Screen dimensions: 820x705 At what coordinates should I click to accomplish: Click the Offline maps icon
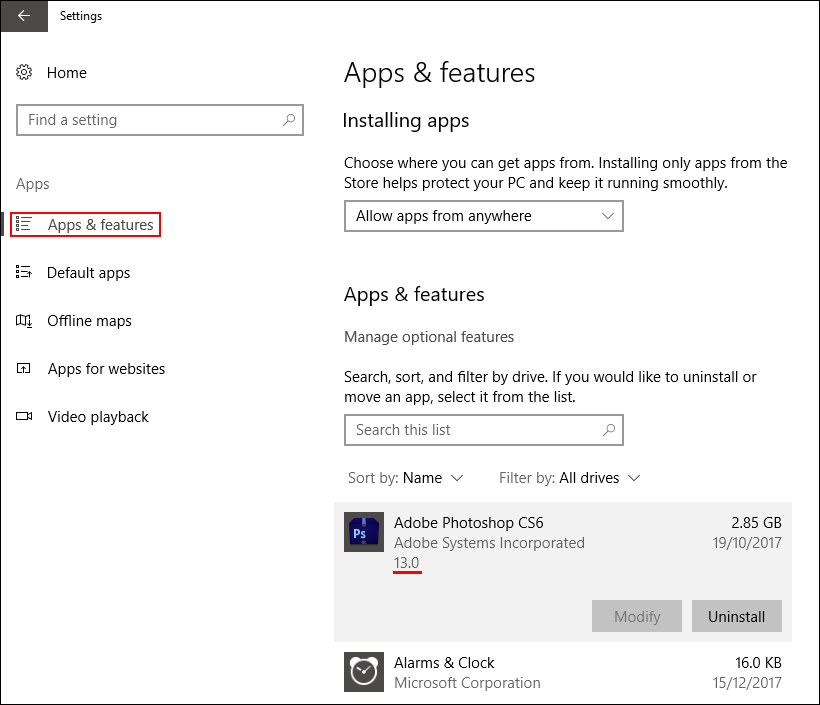coord(24,320)
